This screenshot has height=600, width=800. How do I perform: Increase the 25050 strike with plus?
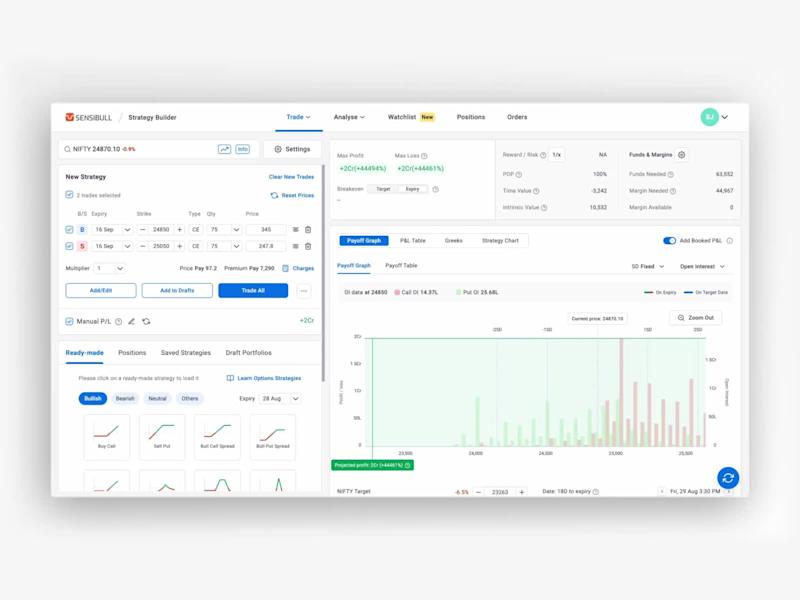[180, 246]
